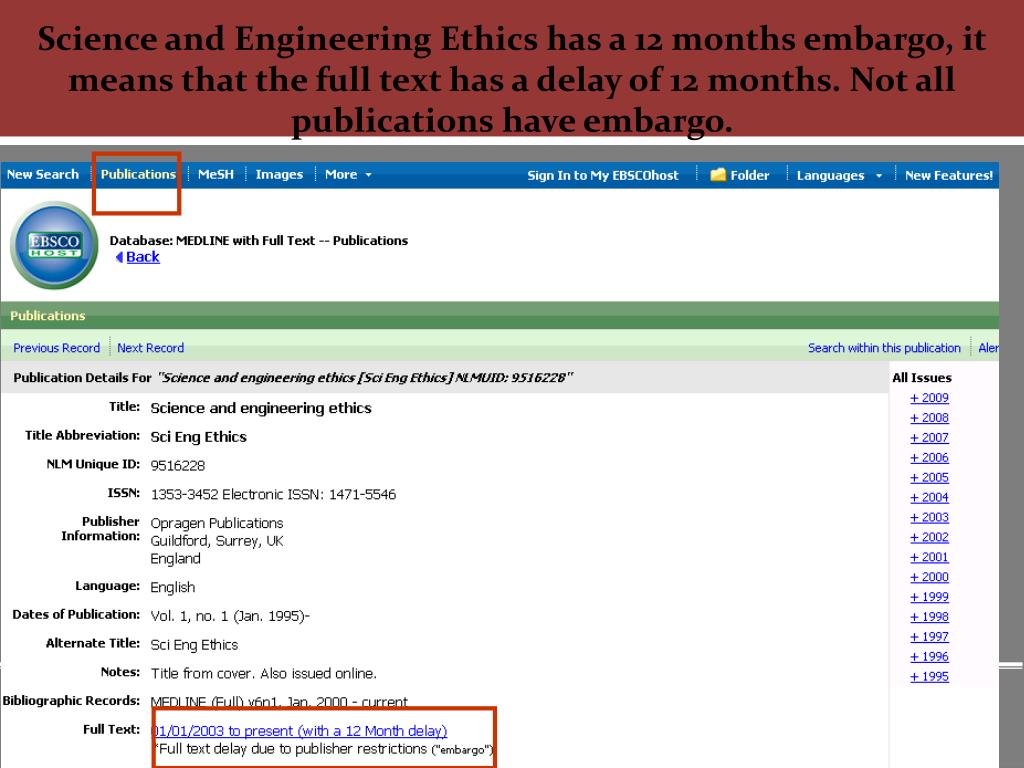Open full text 01/01/2003 to present link
Screen dimensions: 1024x768
tap(300, 731)
